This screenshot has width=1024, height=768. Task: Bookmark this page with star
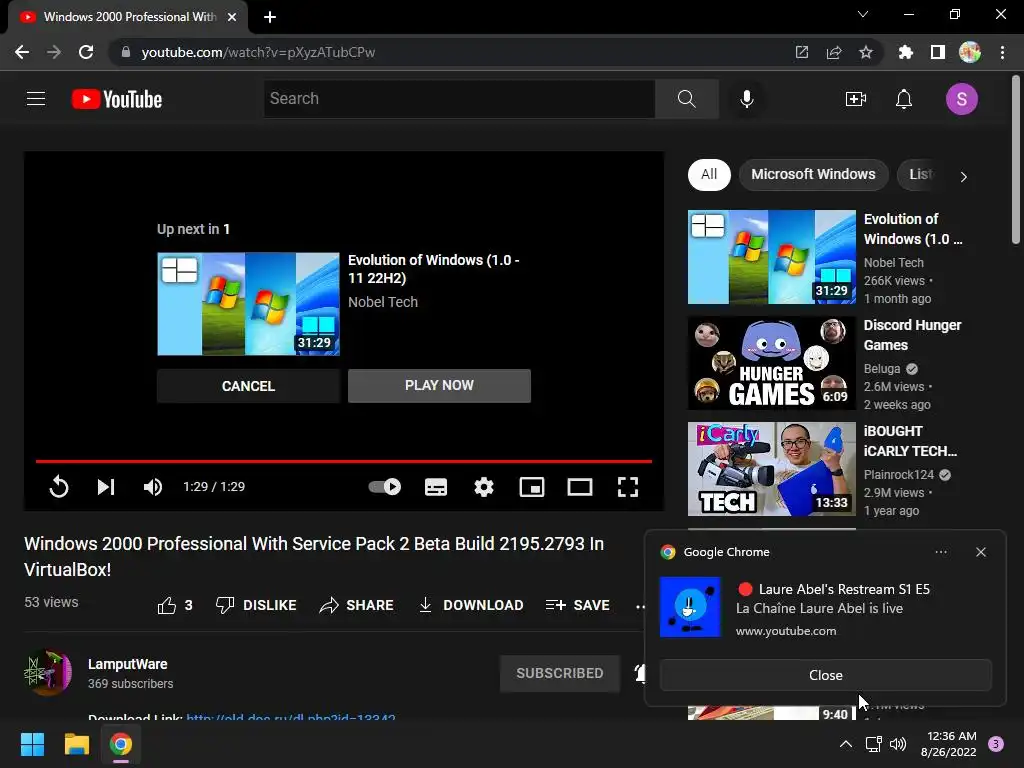pyautogui.click(x=865, y=52)
